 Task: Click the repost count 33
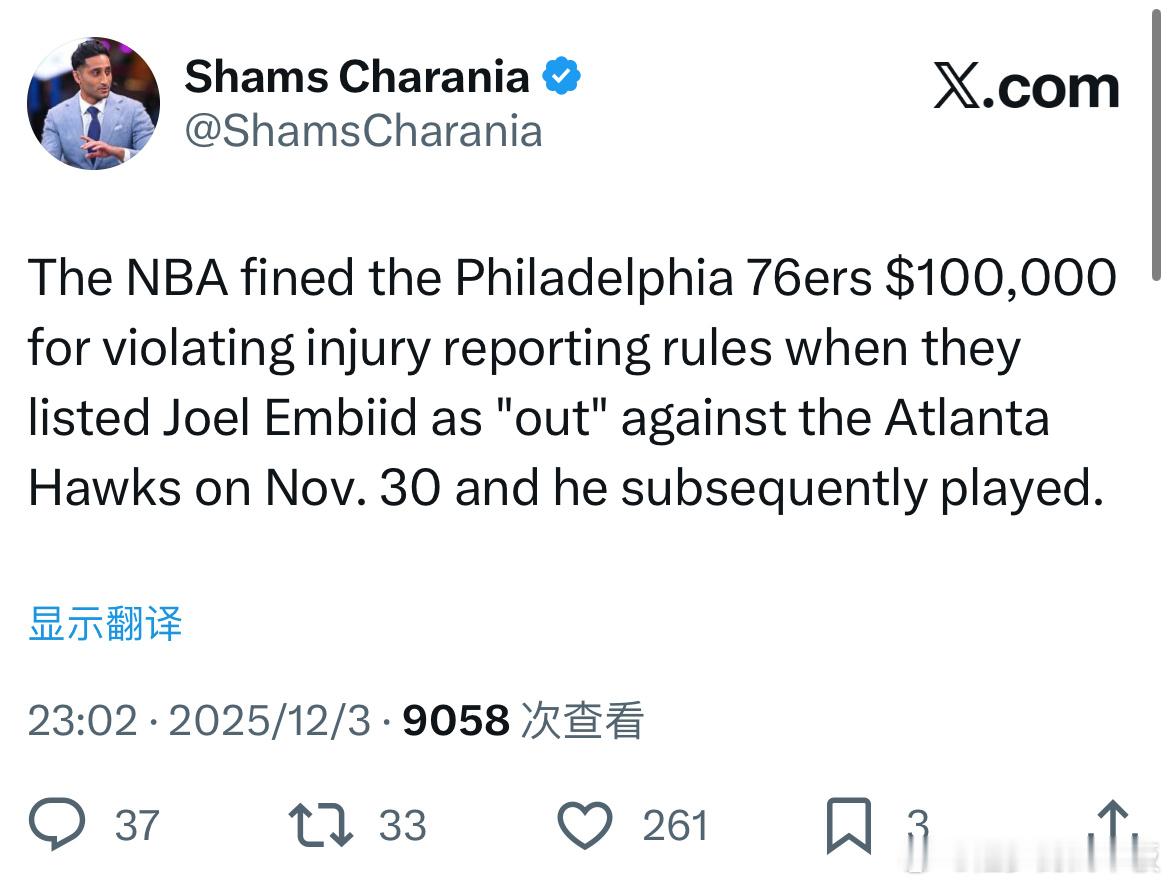click(x=404, y=825)
